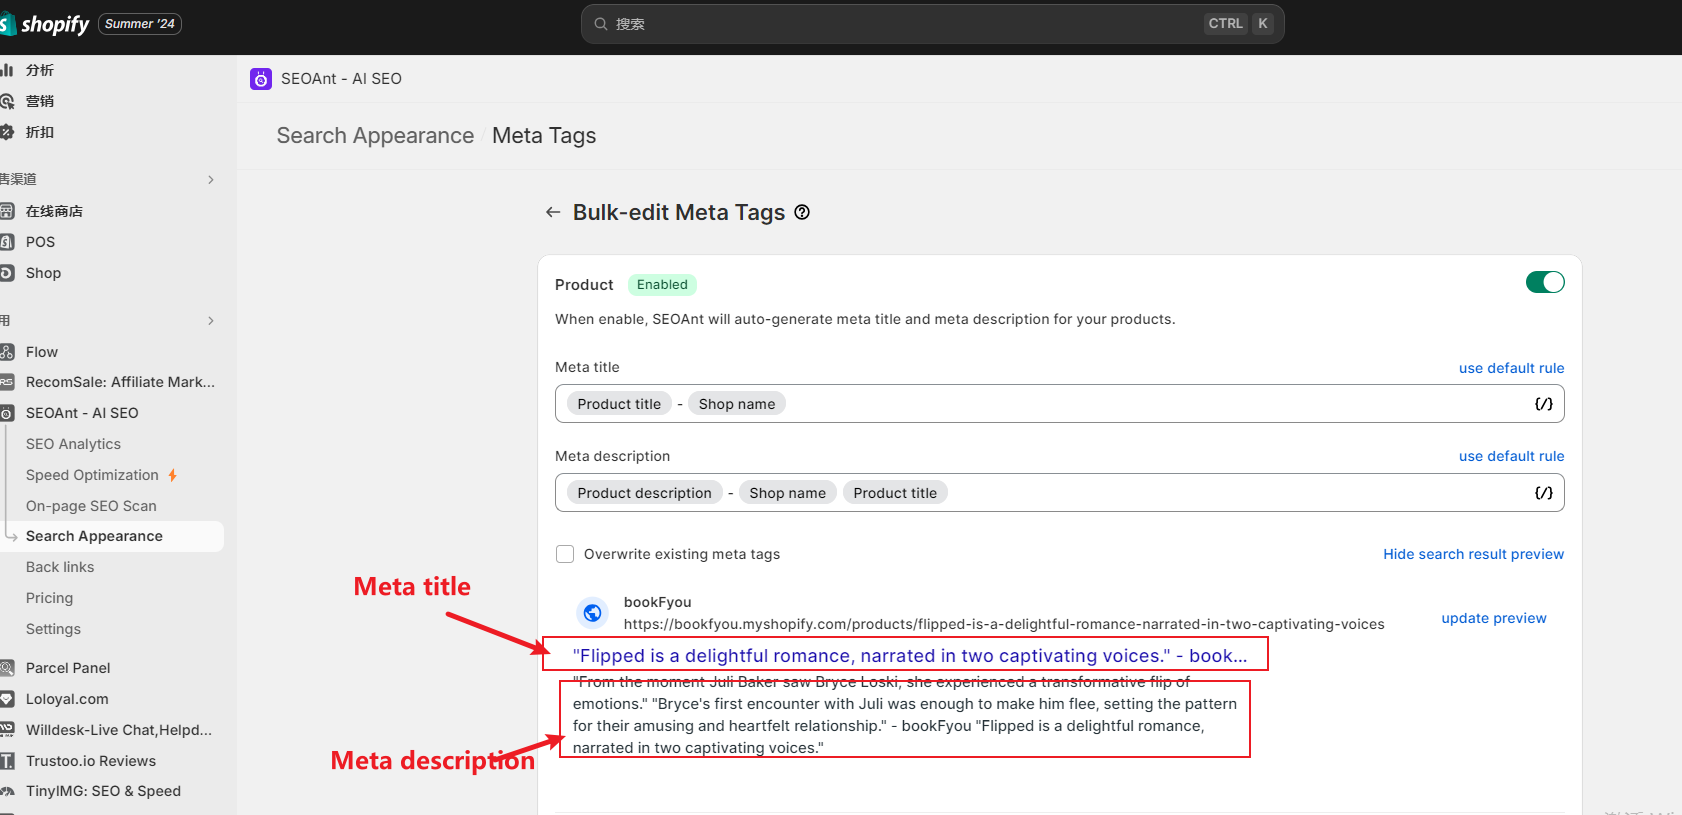Screen dimensions: 1682x815
Task: Select Product title tag in Meta title
Action: pos(619,404)
